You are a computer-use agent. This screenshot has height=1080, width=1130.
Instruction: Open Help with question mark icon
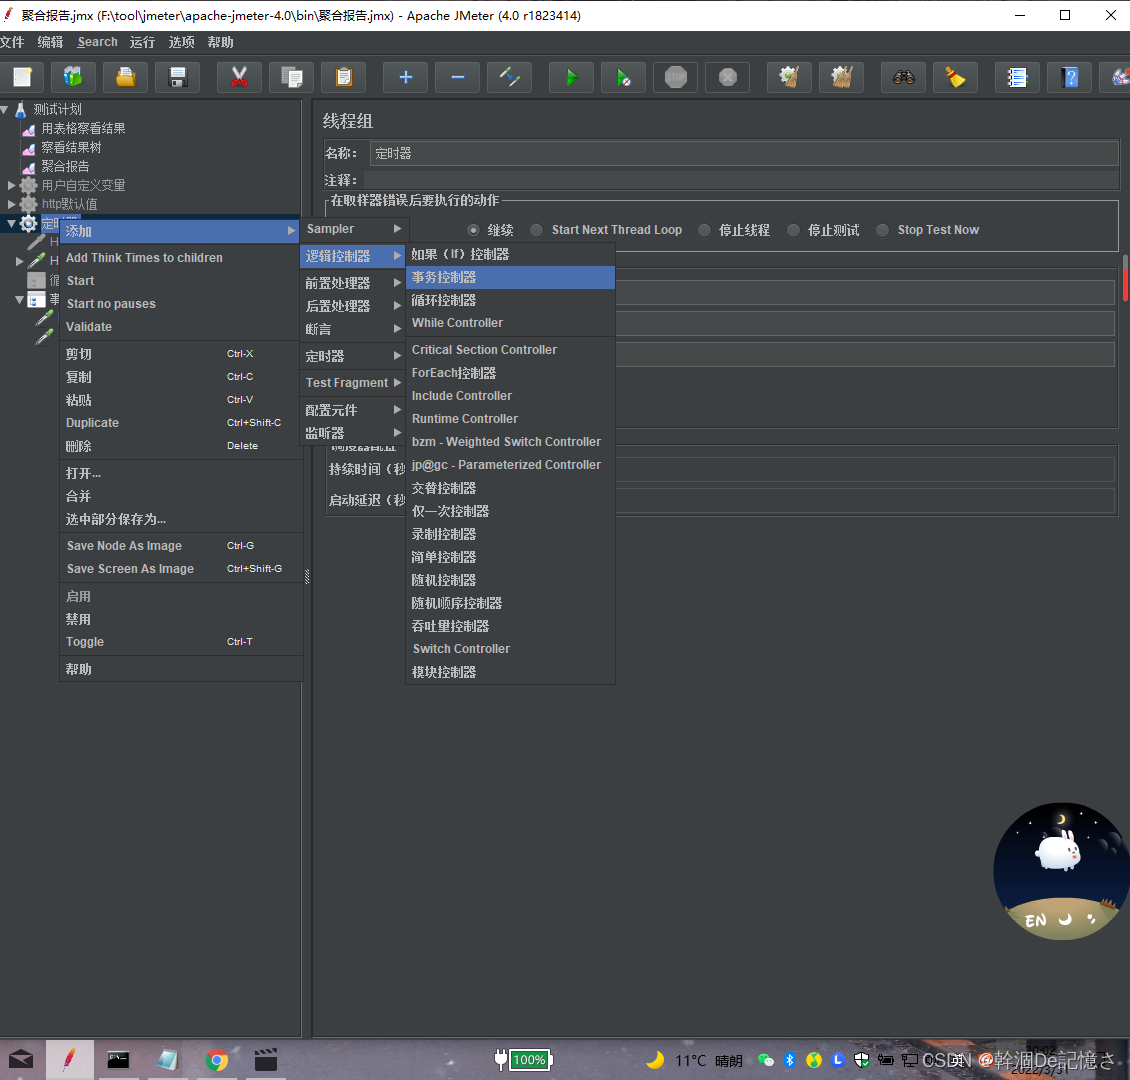pos(1069,77)
